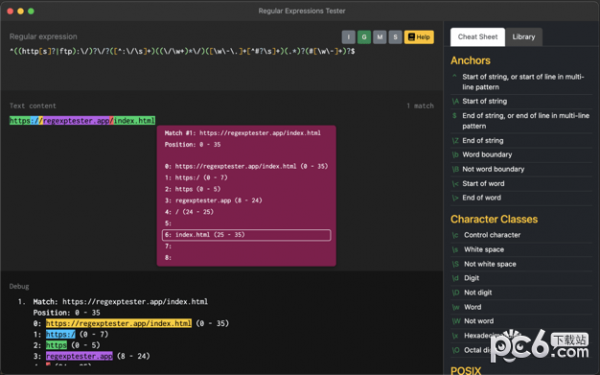600x375 pixels.
Task: Toggle the global G flag
Action: tap(364, 37)
